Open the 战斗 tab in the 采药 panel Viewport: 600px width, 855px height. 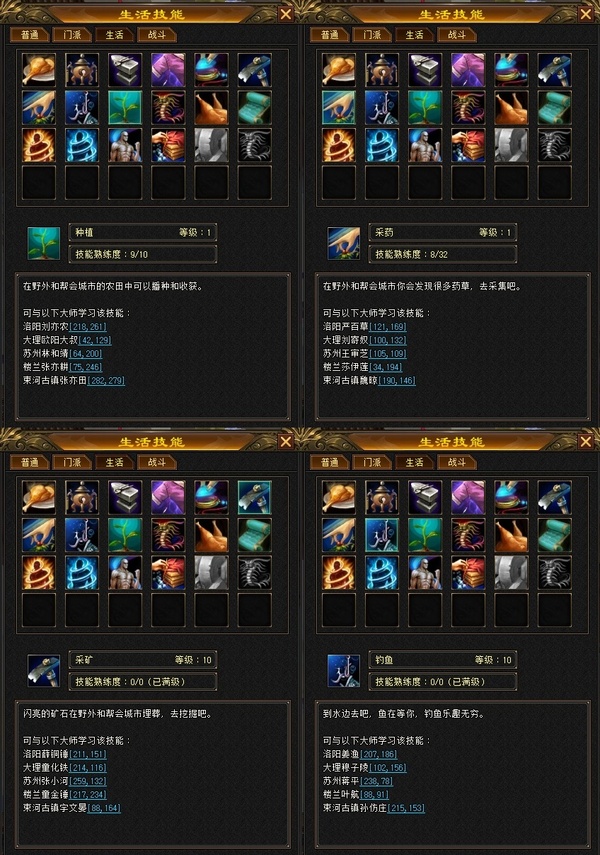point(457,35)
